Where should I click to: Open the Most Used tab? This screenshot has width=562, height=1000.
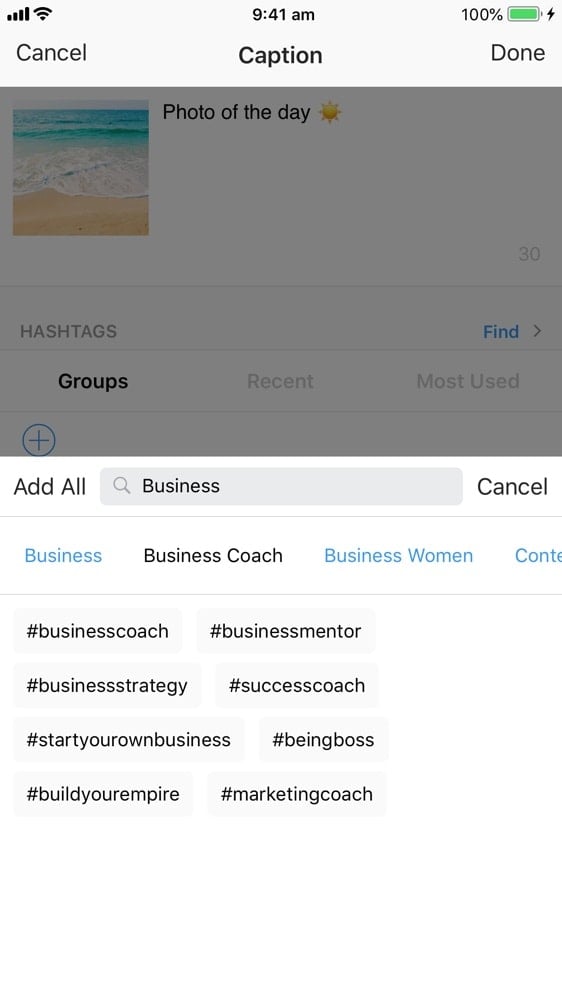point(468,381)
